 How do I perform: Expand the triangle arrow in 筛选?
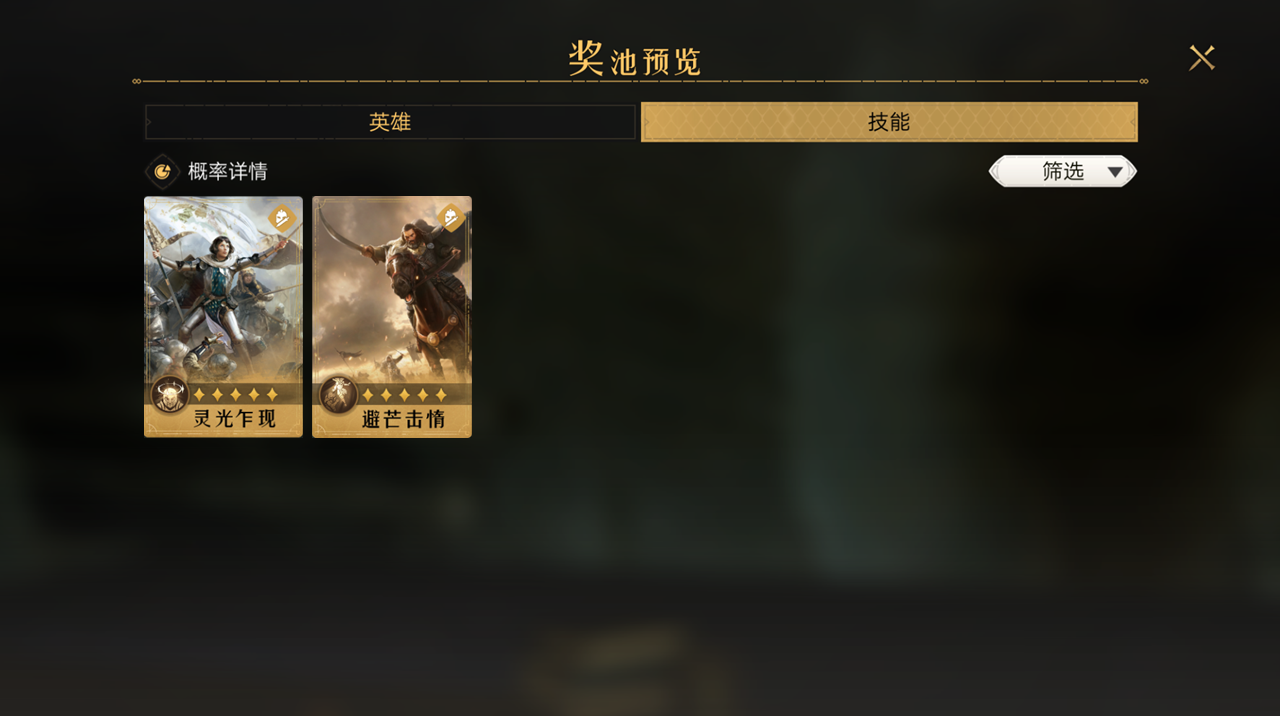tap(1115, 172)
